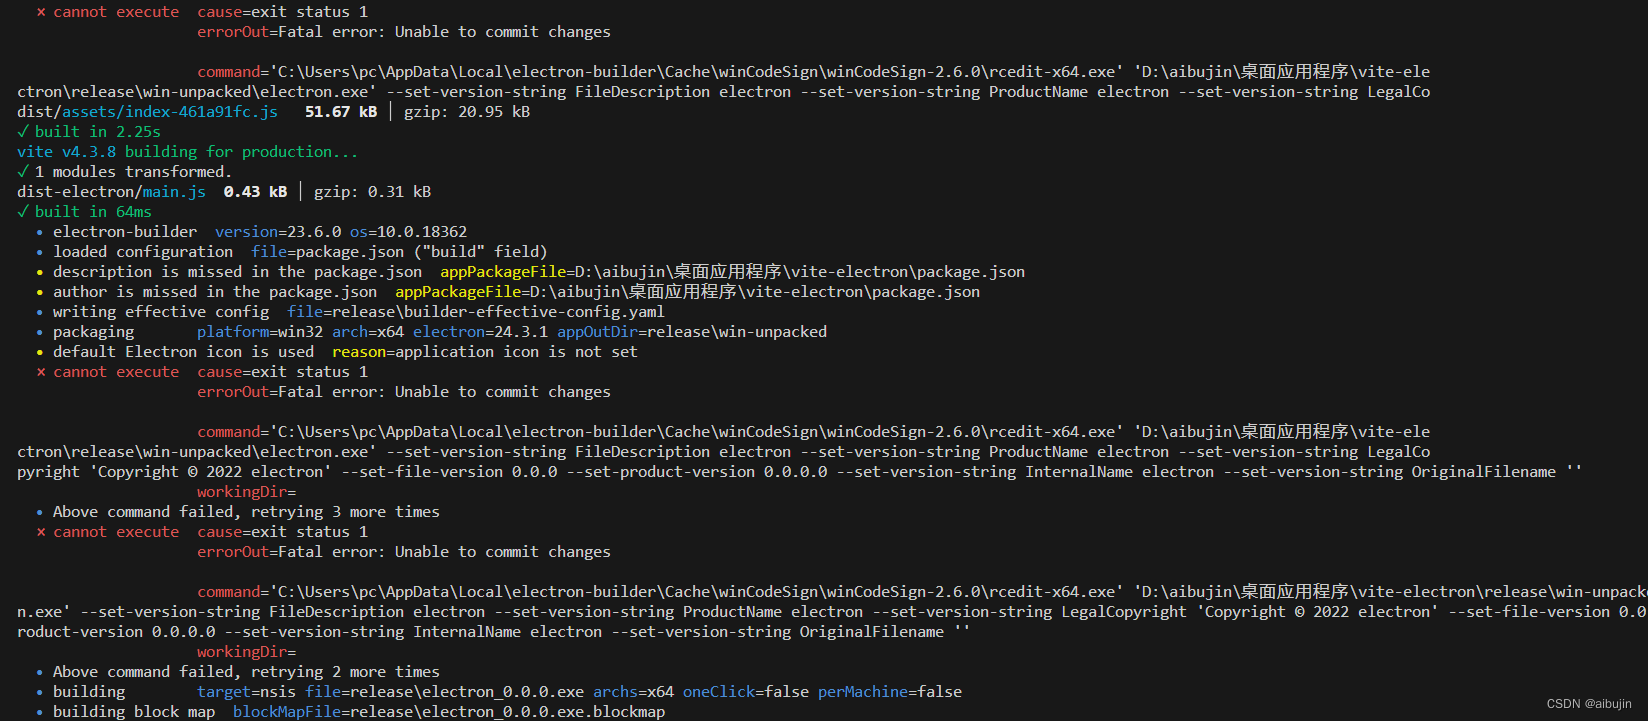Viewport: 1648px width, 721px height.
Task: Click the '1 modules transformed.' text
Action: coord(133,172)
